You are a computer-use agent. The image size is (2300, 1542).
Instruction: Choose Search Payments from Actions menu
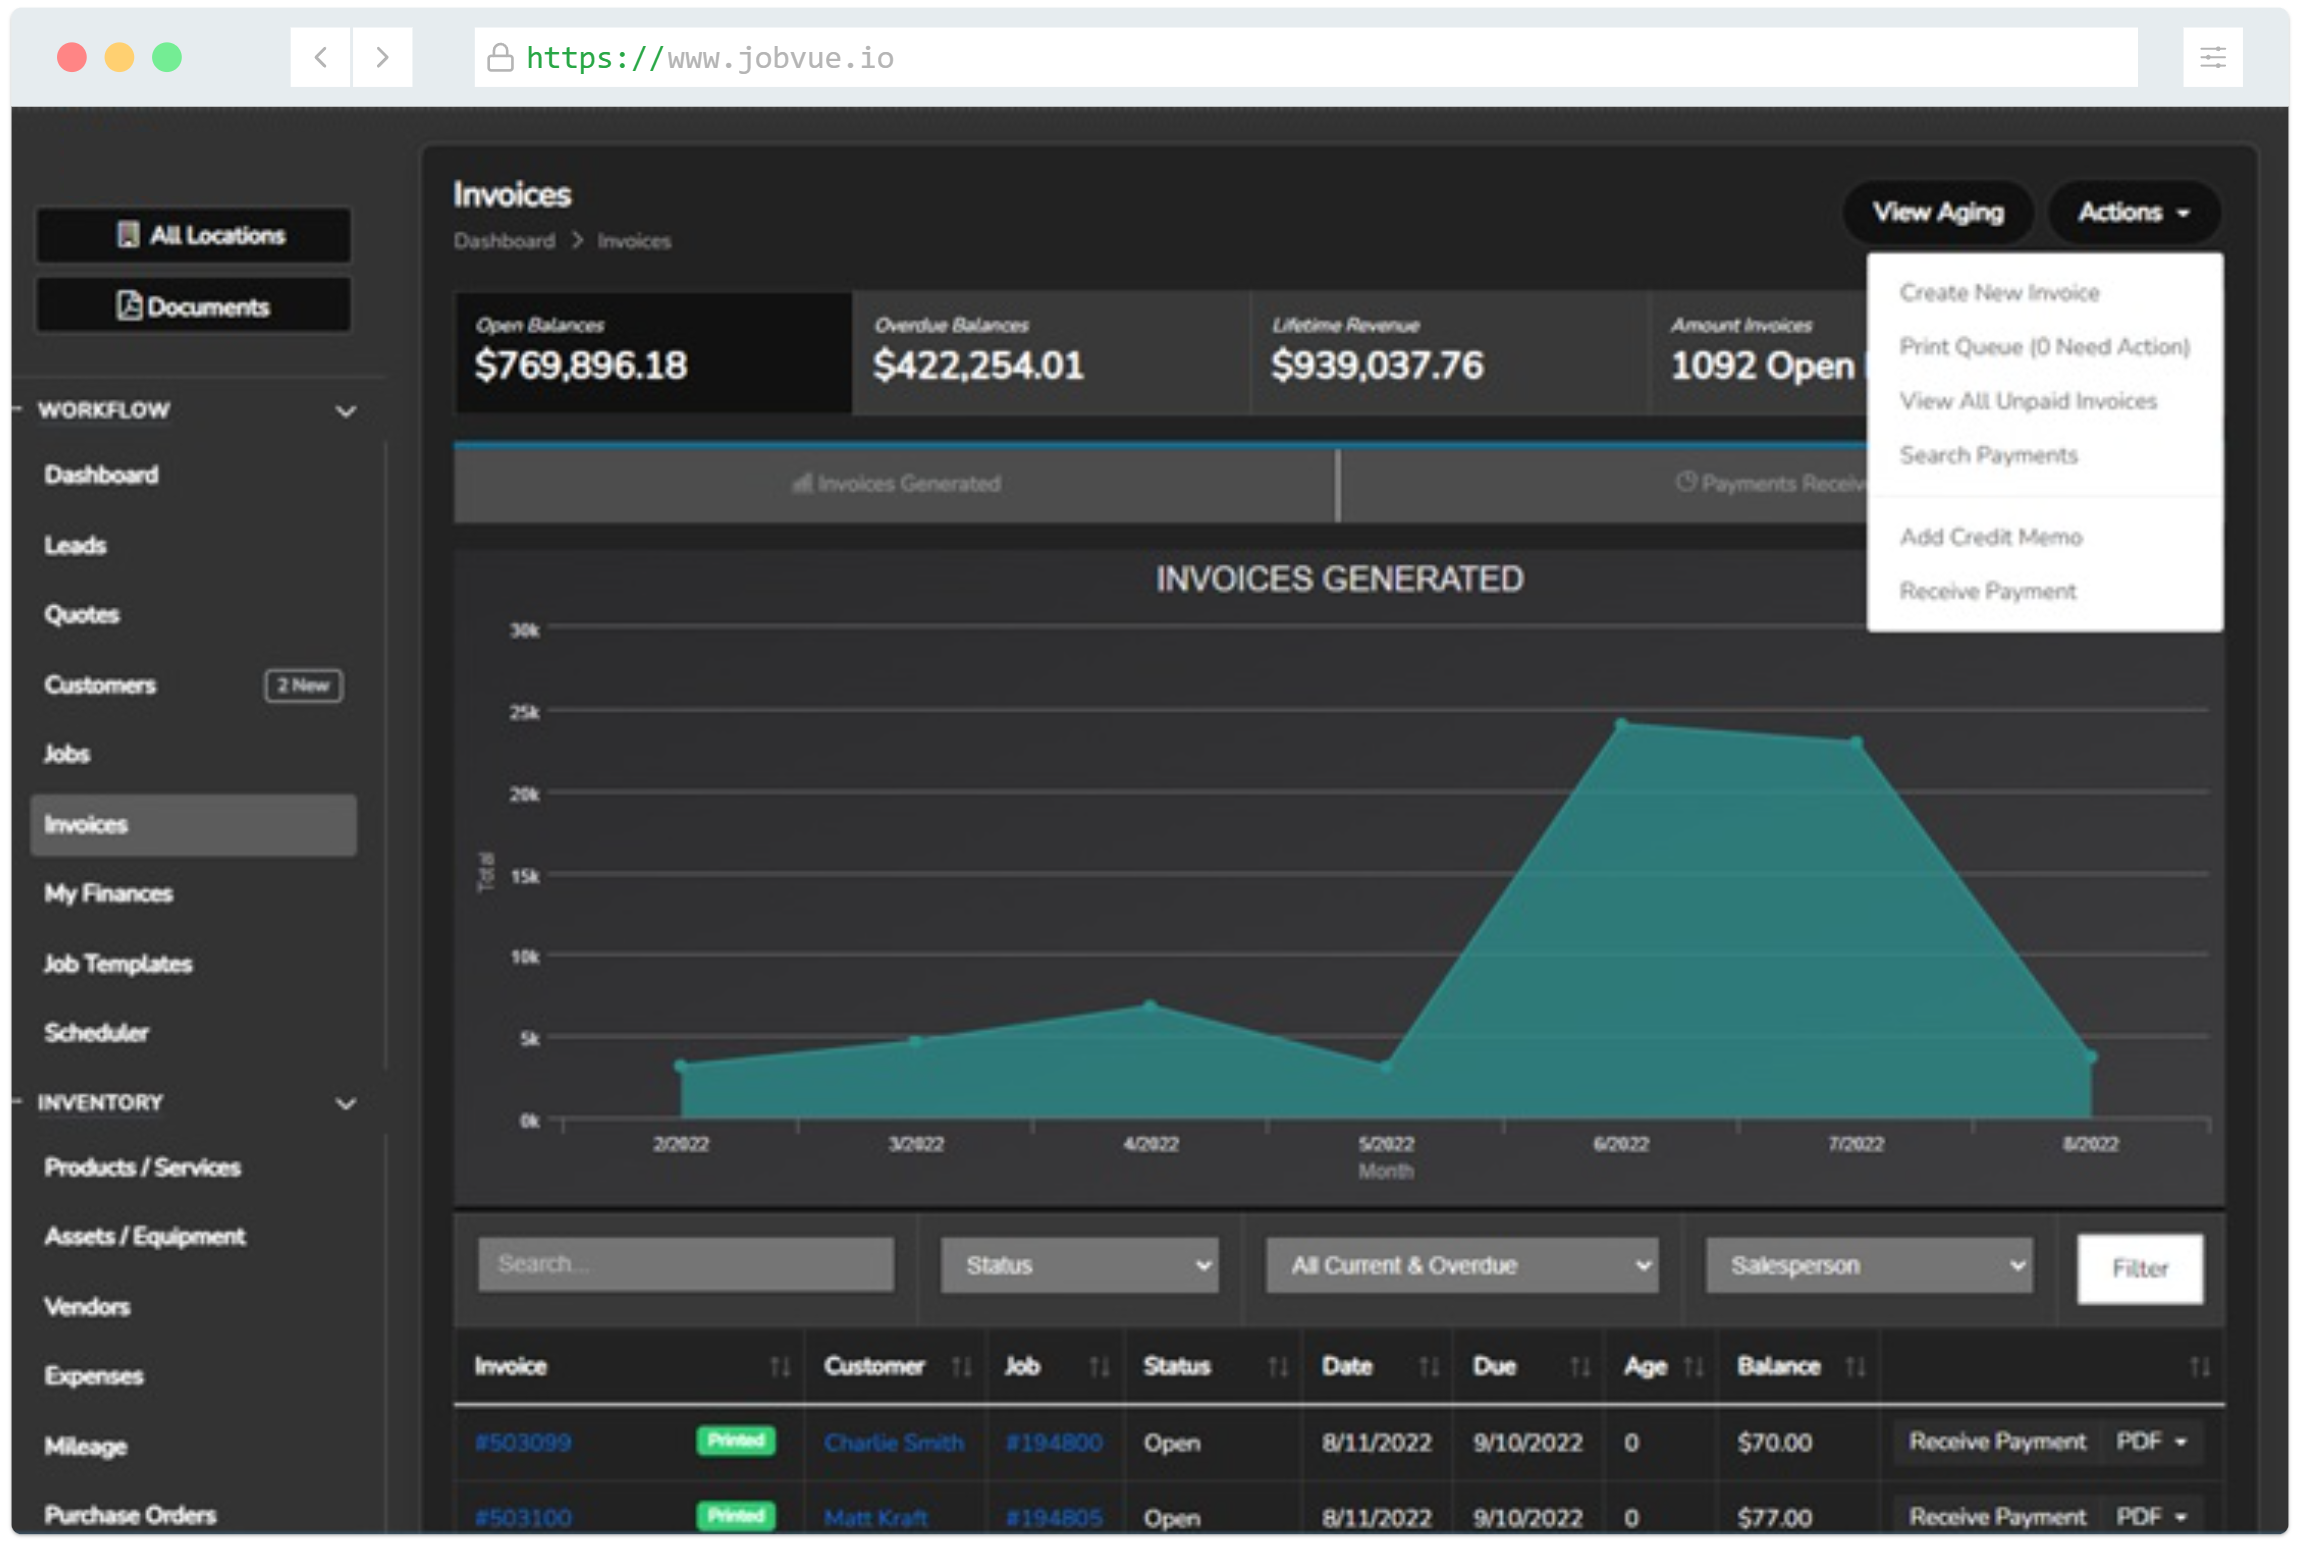(1988, 455)
